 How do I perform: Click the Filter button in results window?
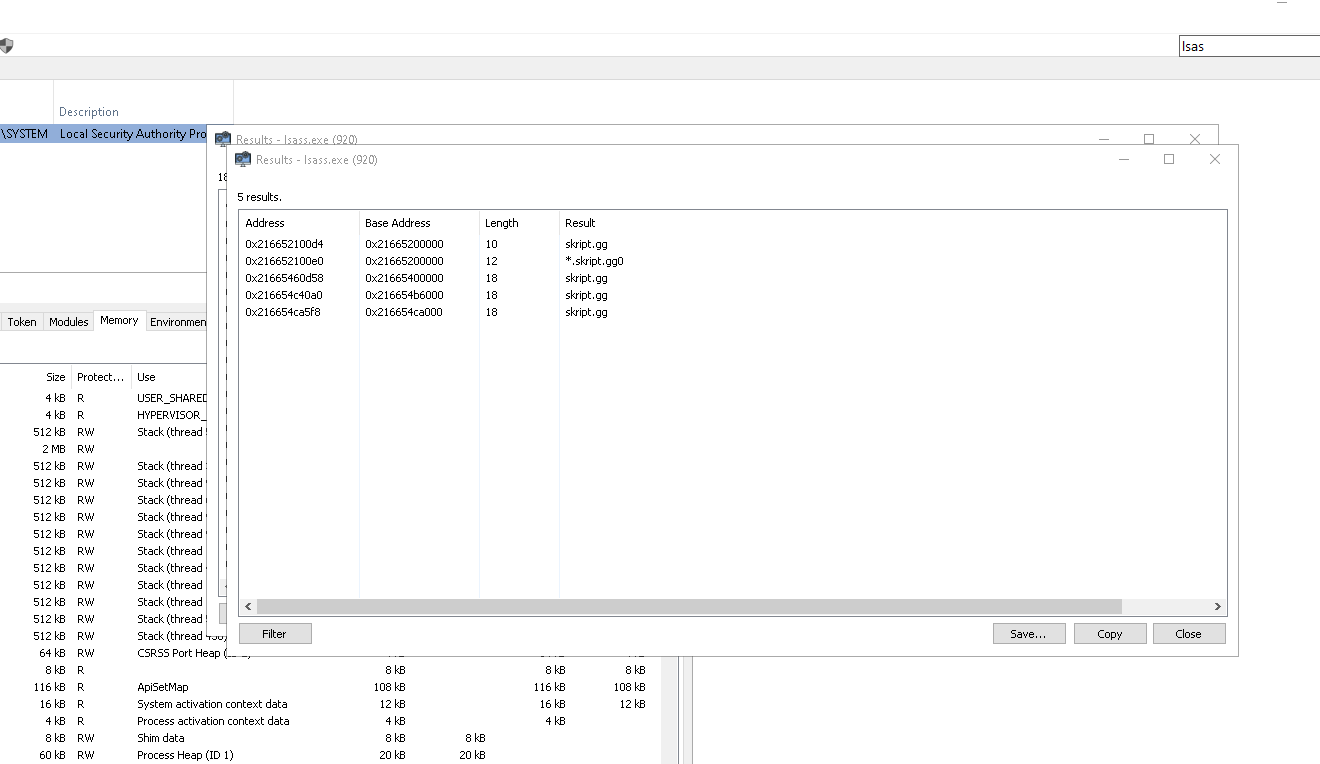275,634
